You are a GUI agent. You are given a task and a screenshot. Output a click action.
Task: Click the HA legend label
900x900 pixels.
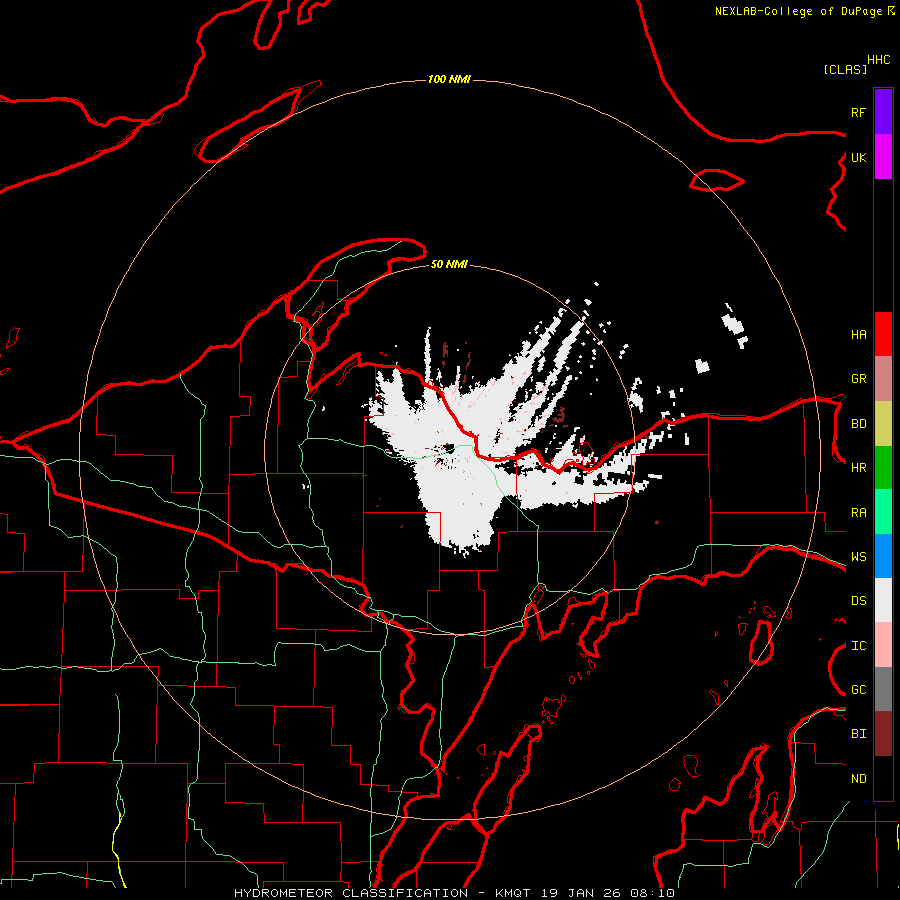858,335
